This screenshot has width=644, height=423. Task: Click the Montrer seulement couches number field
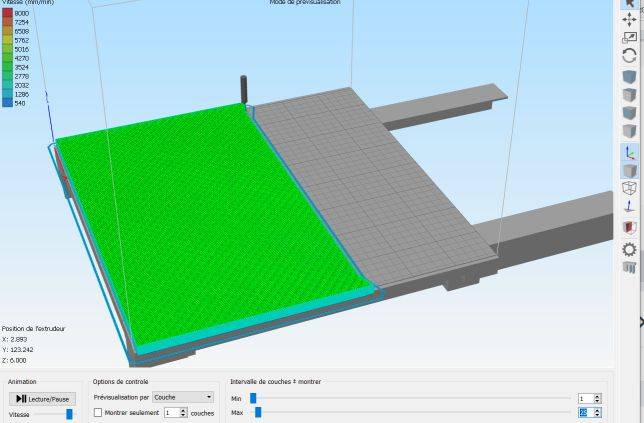[x=172, y=413]
